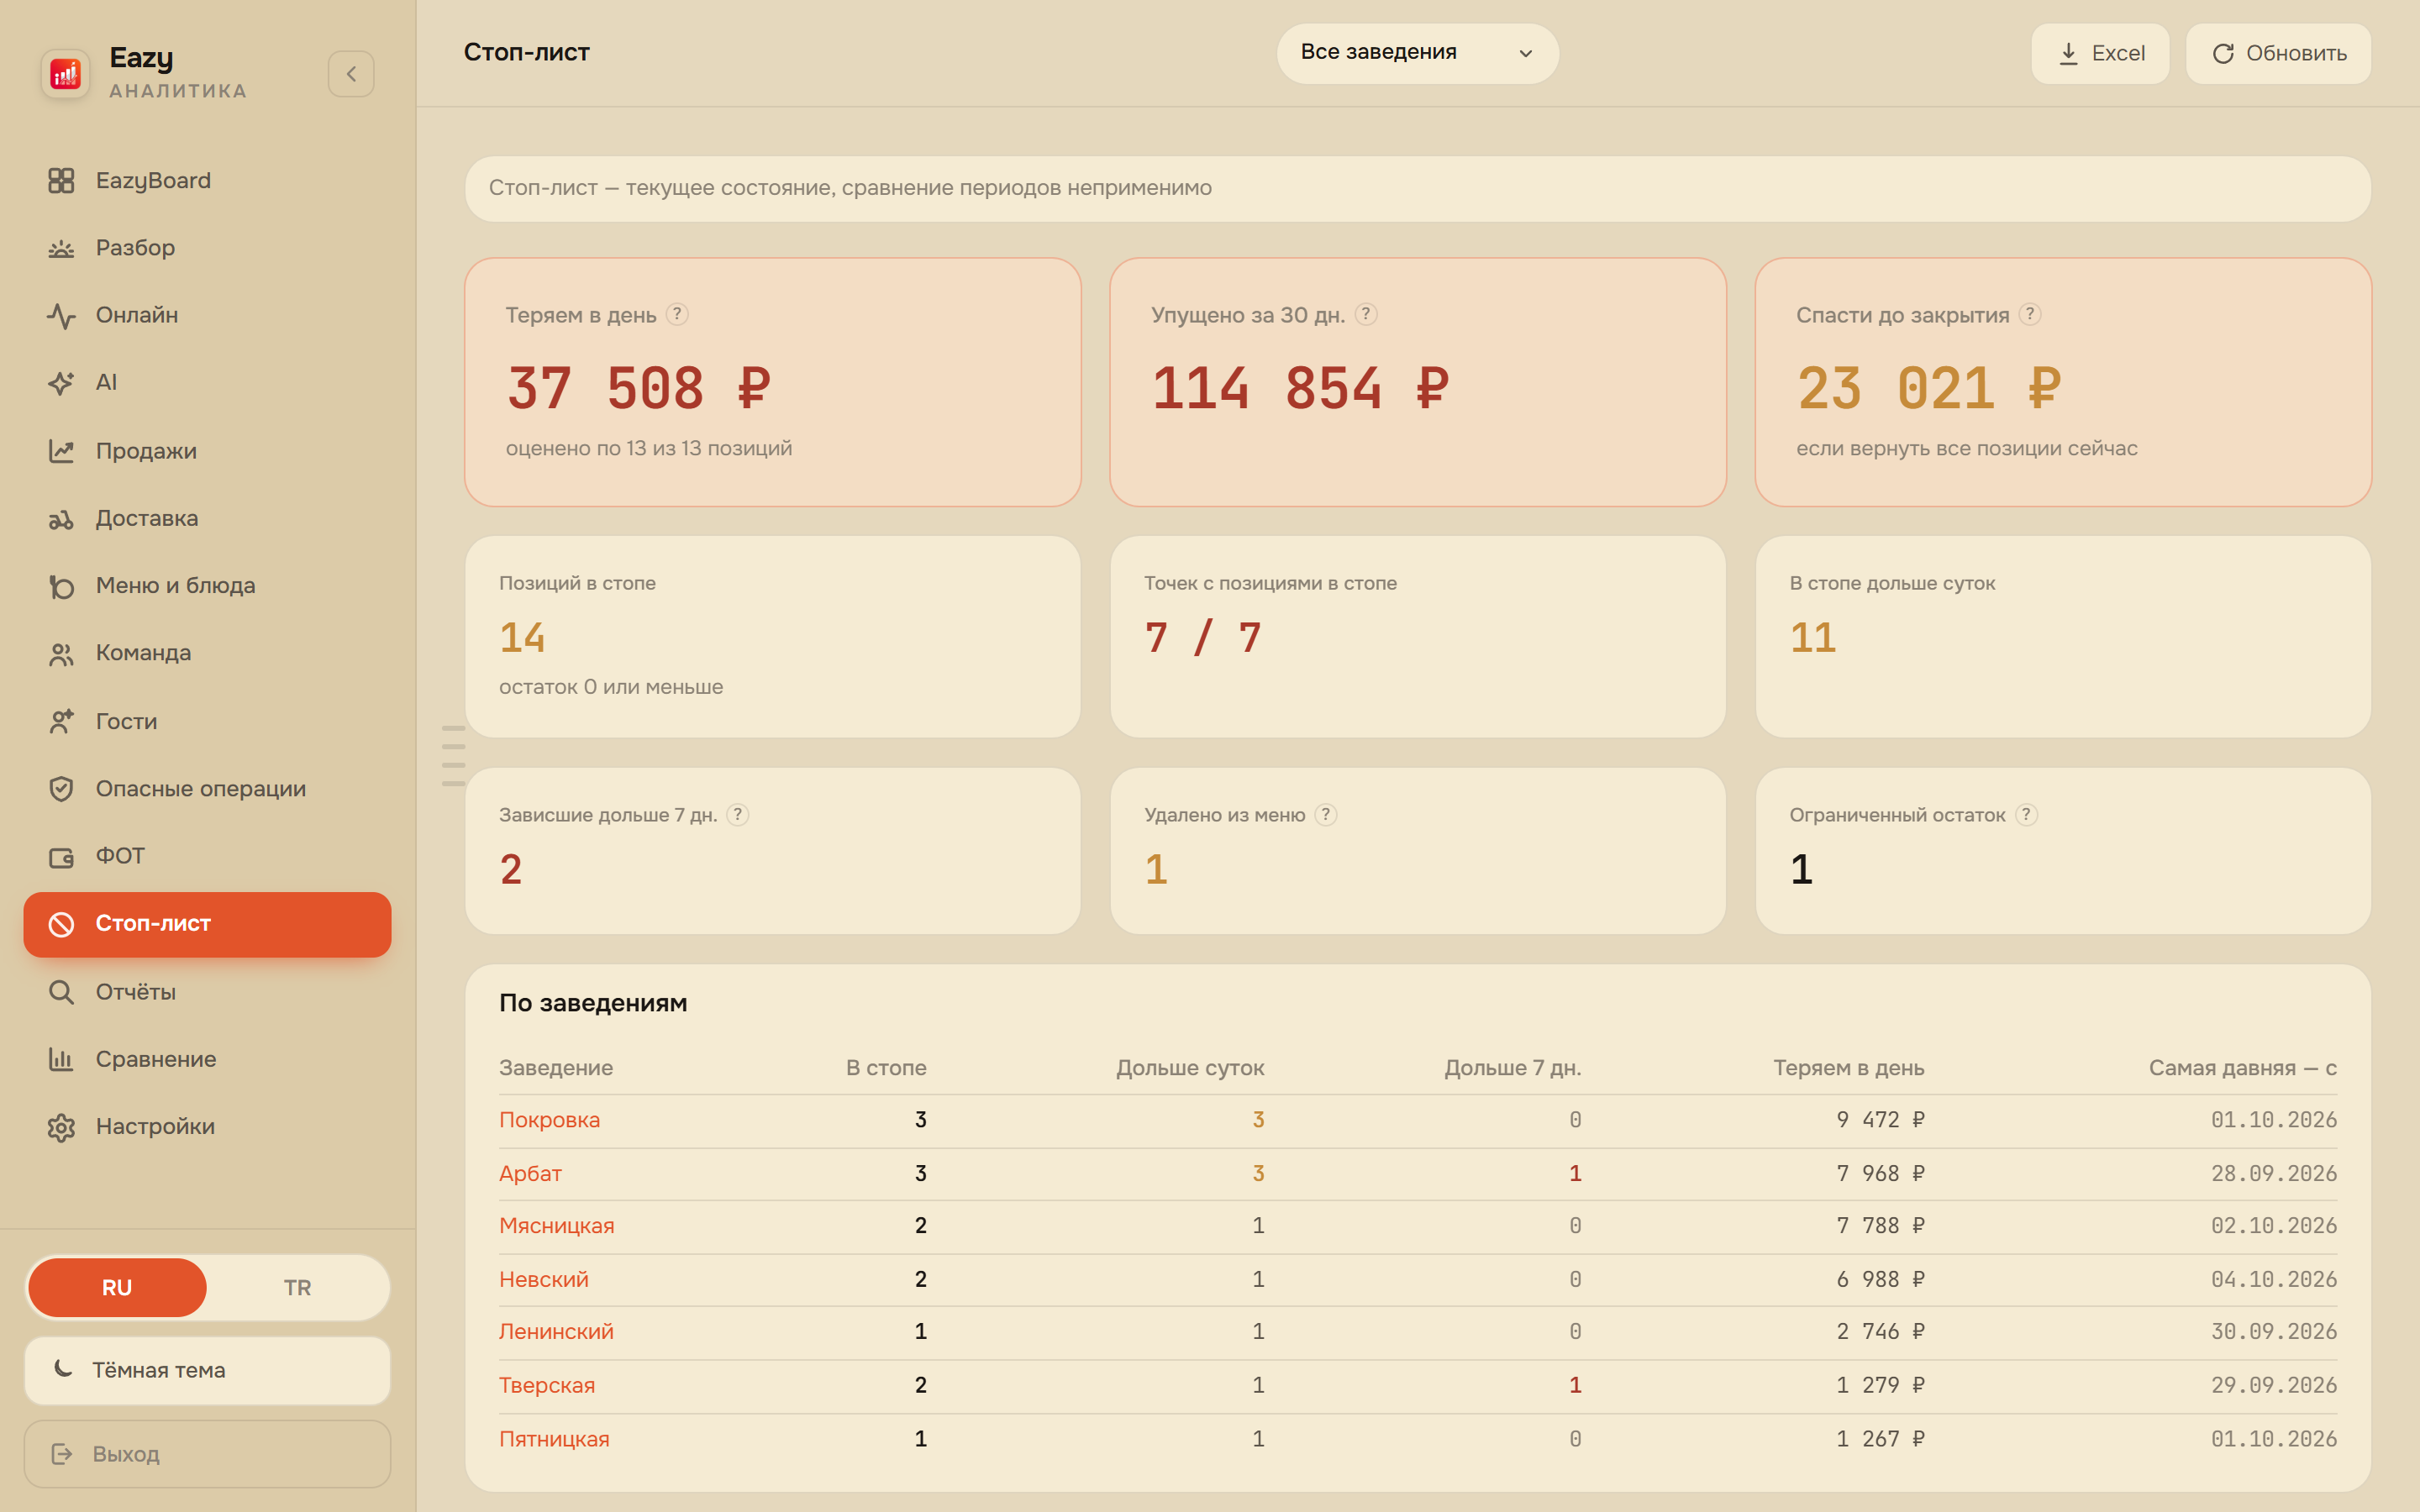Screen dimensions: 2420x1512
Task: Enable Тёмная тема
Action: pos(207,1370)
